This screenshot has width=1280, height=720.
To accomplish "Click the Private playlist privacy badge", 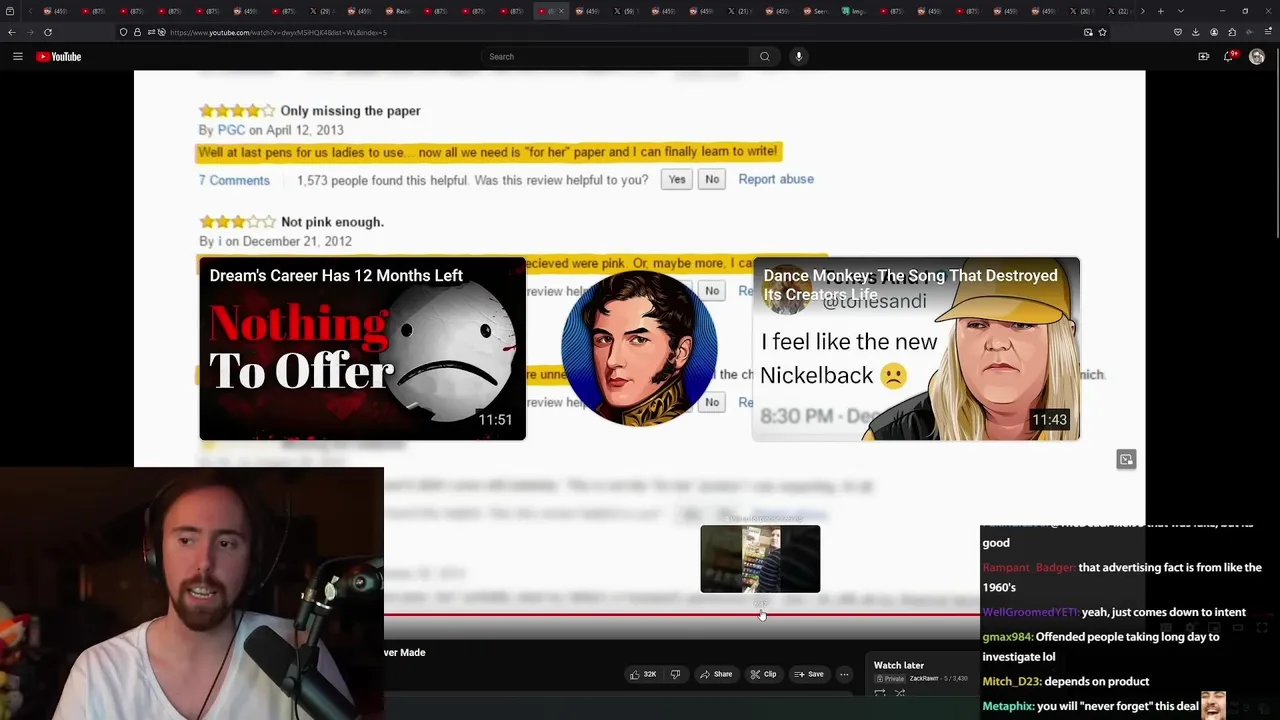I will 888,679.
